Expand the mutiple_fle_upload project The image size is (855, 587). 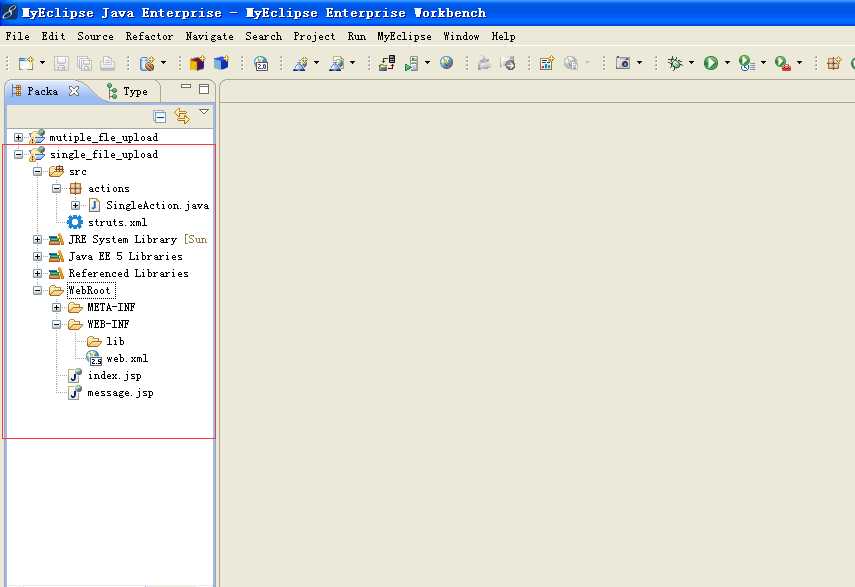(19, 137)
